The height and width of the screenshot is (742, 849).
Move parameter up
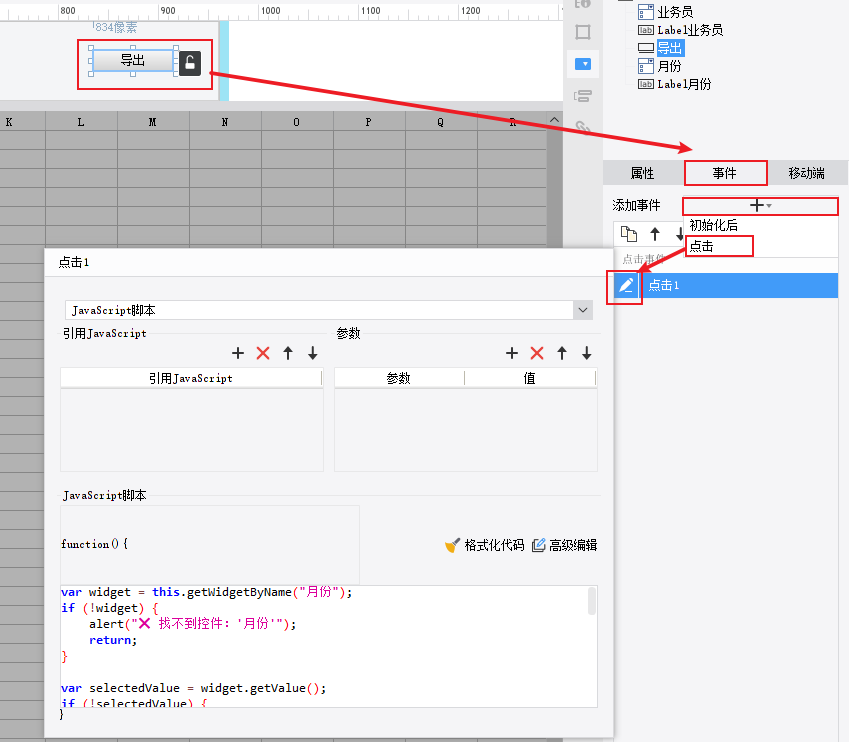[x=562, y=354]
